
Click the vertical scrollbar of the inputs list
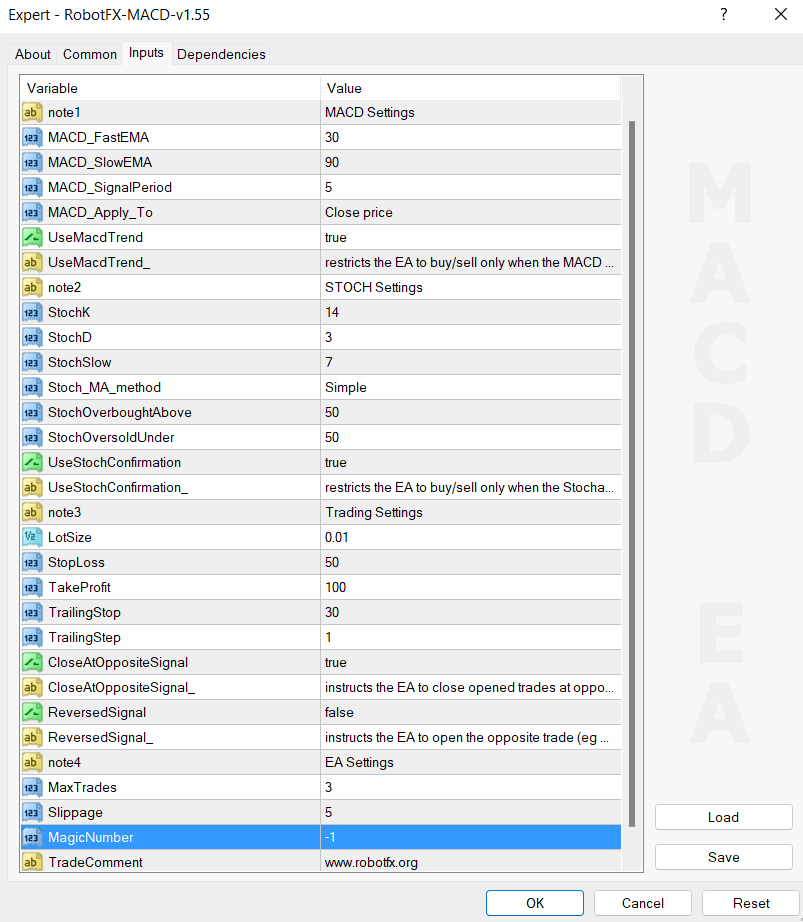pos(632,473)
